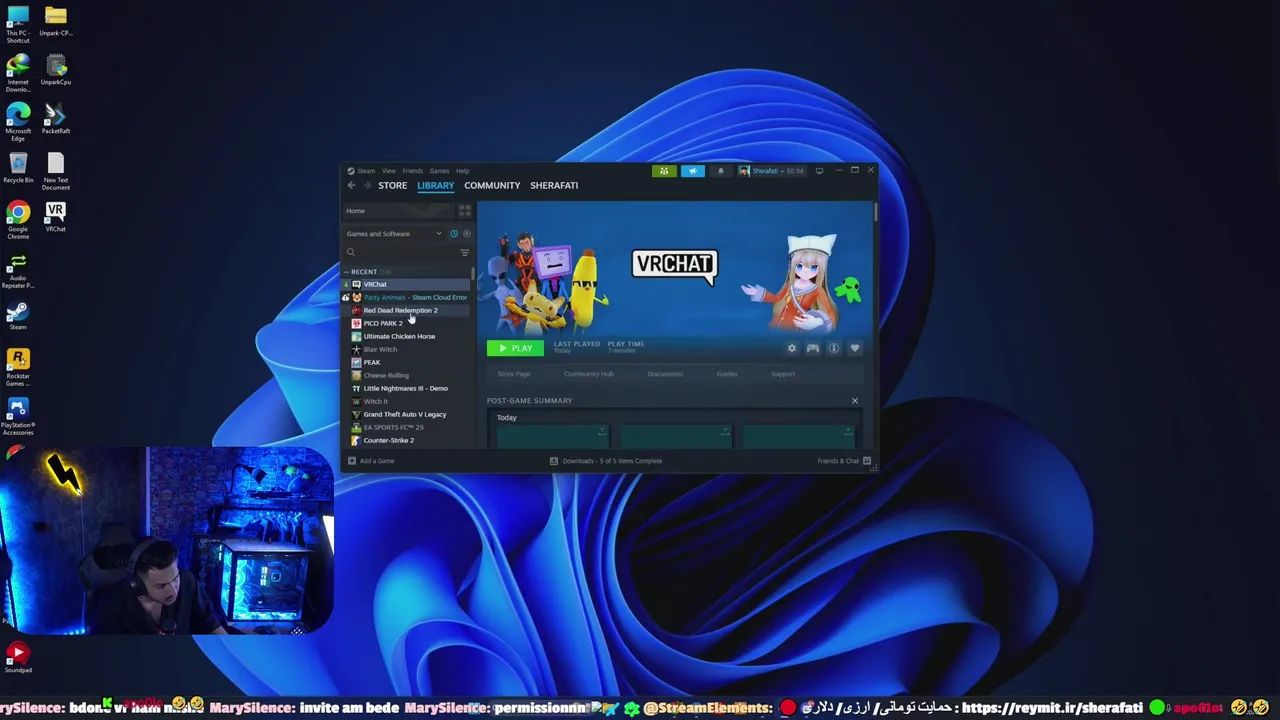Select Grand Theft Auto V Legacy

point(405,414)
